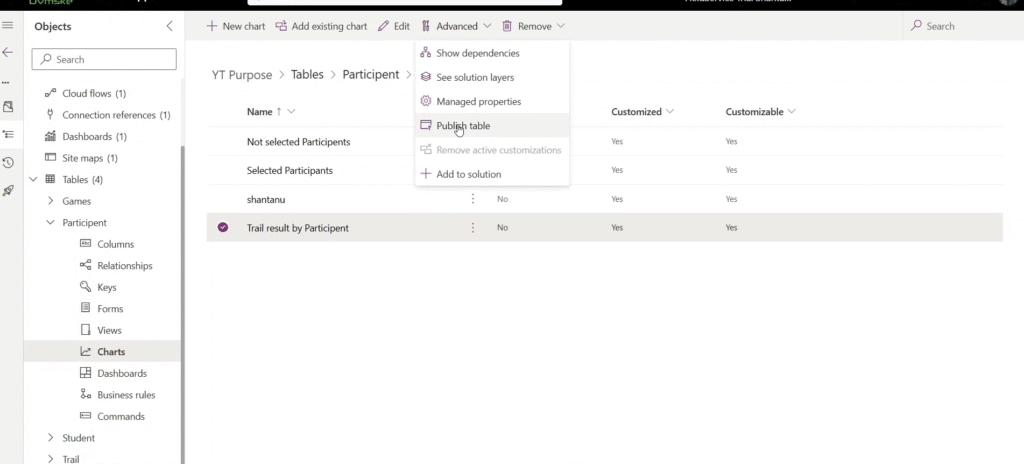Select Show dependencies menu entry
Viewport: 1024px width, 464px height.
(477, 53)
